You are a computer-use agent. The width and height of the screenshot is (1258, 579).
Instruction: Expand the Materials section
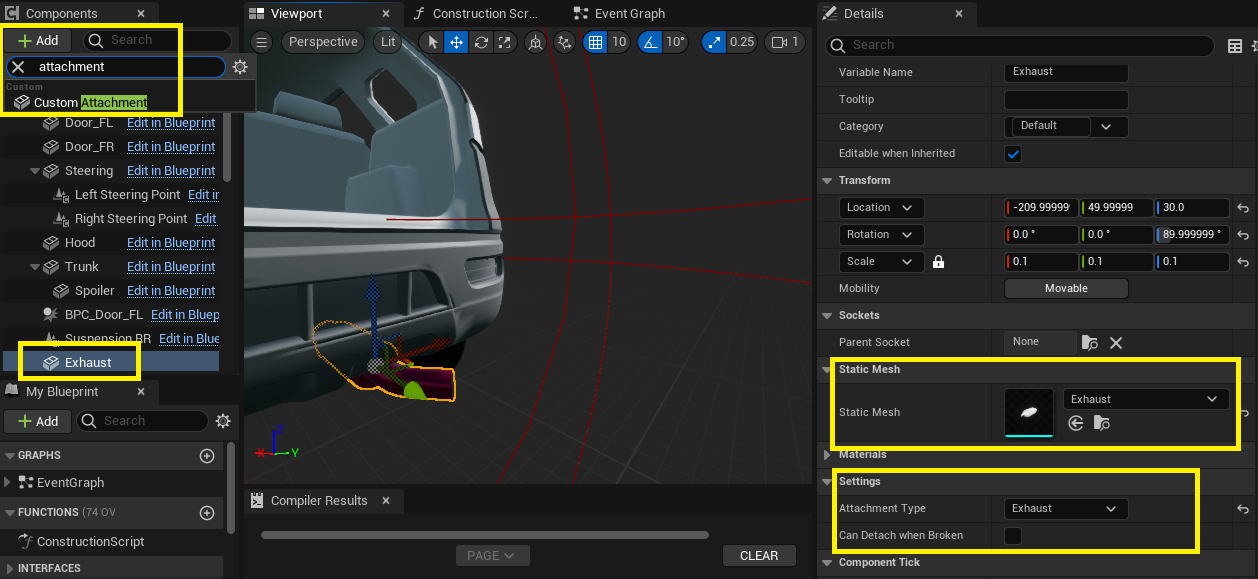[x=827, y=455]
